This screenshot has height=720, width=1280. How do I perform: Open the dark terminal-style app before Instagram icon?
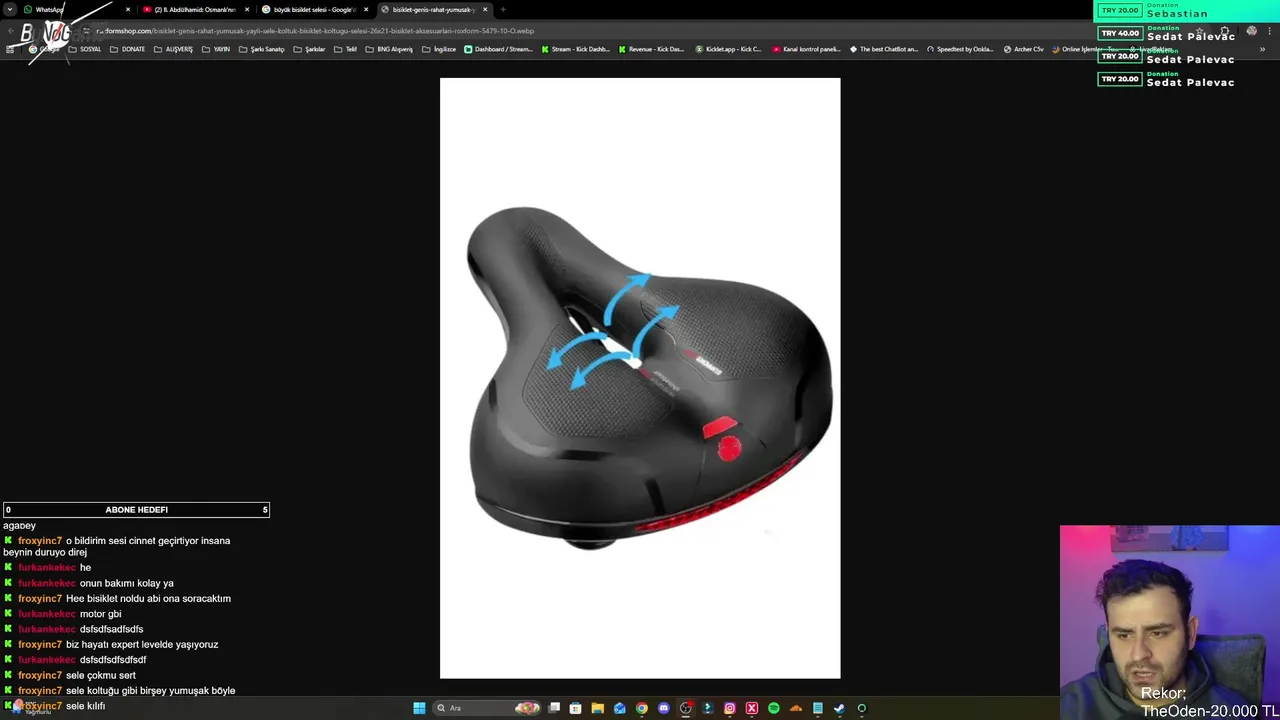coord(707,708)
